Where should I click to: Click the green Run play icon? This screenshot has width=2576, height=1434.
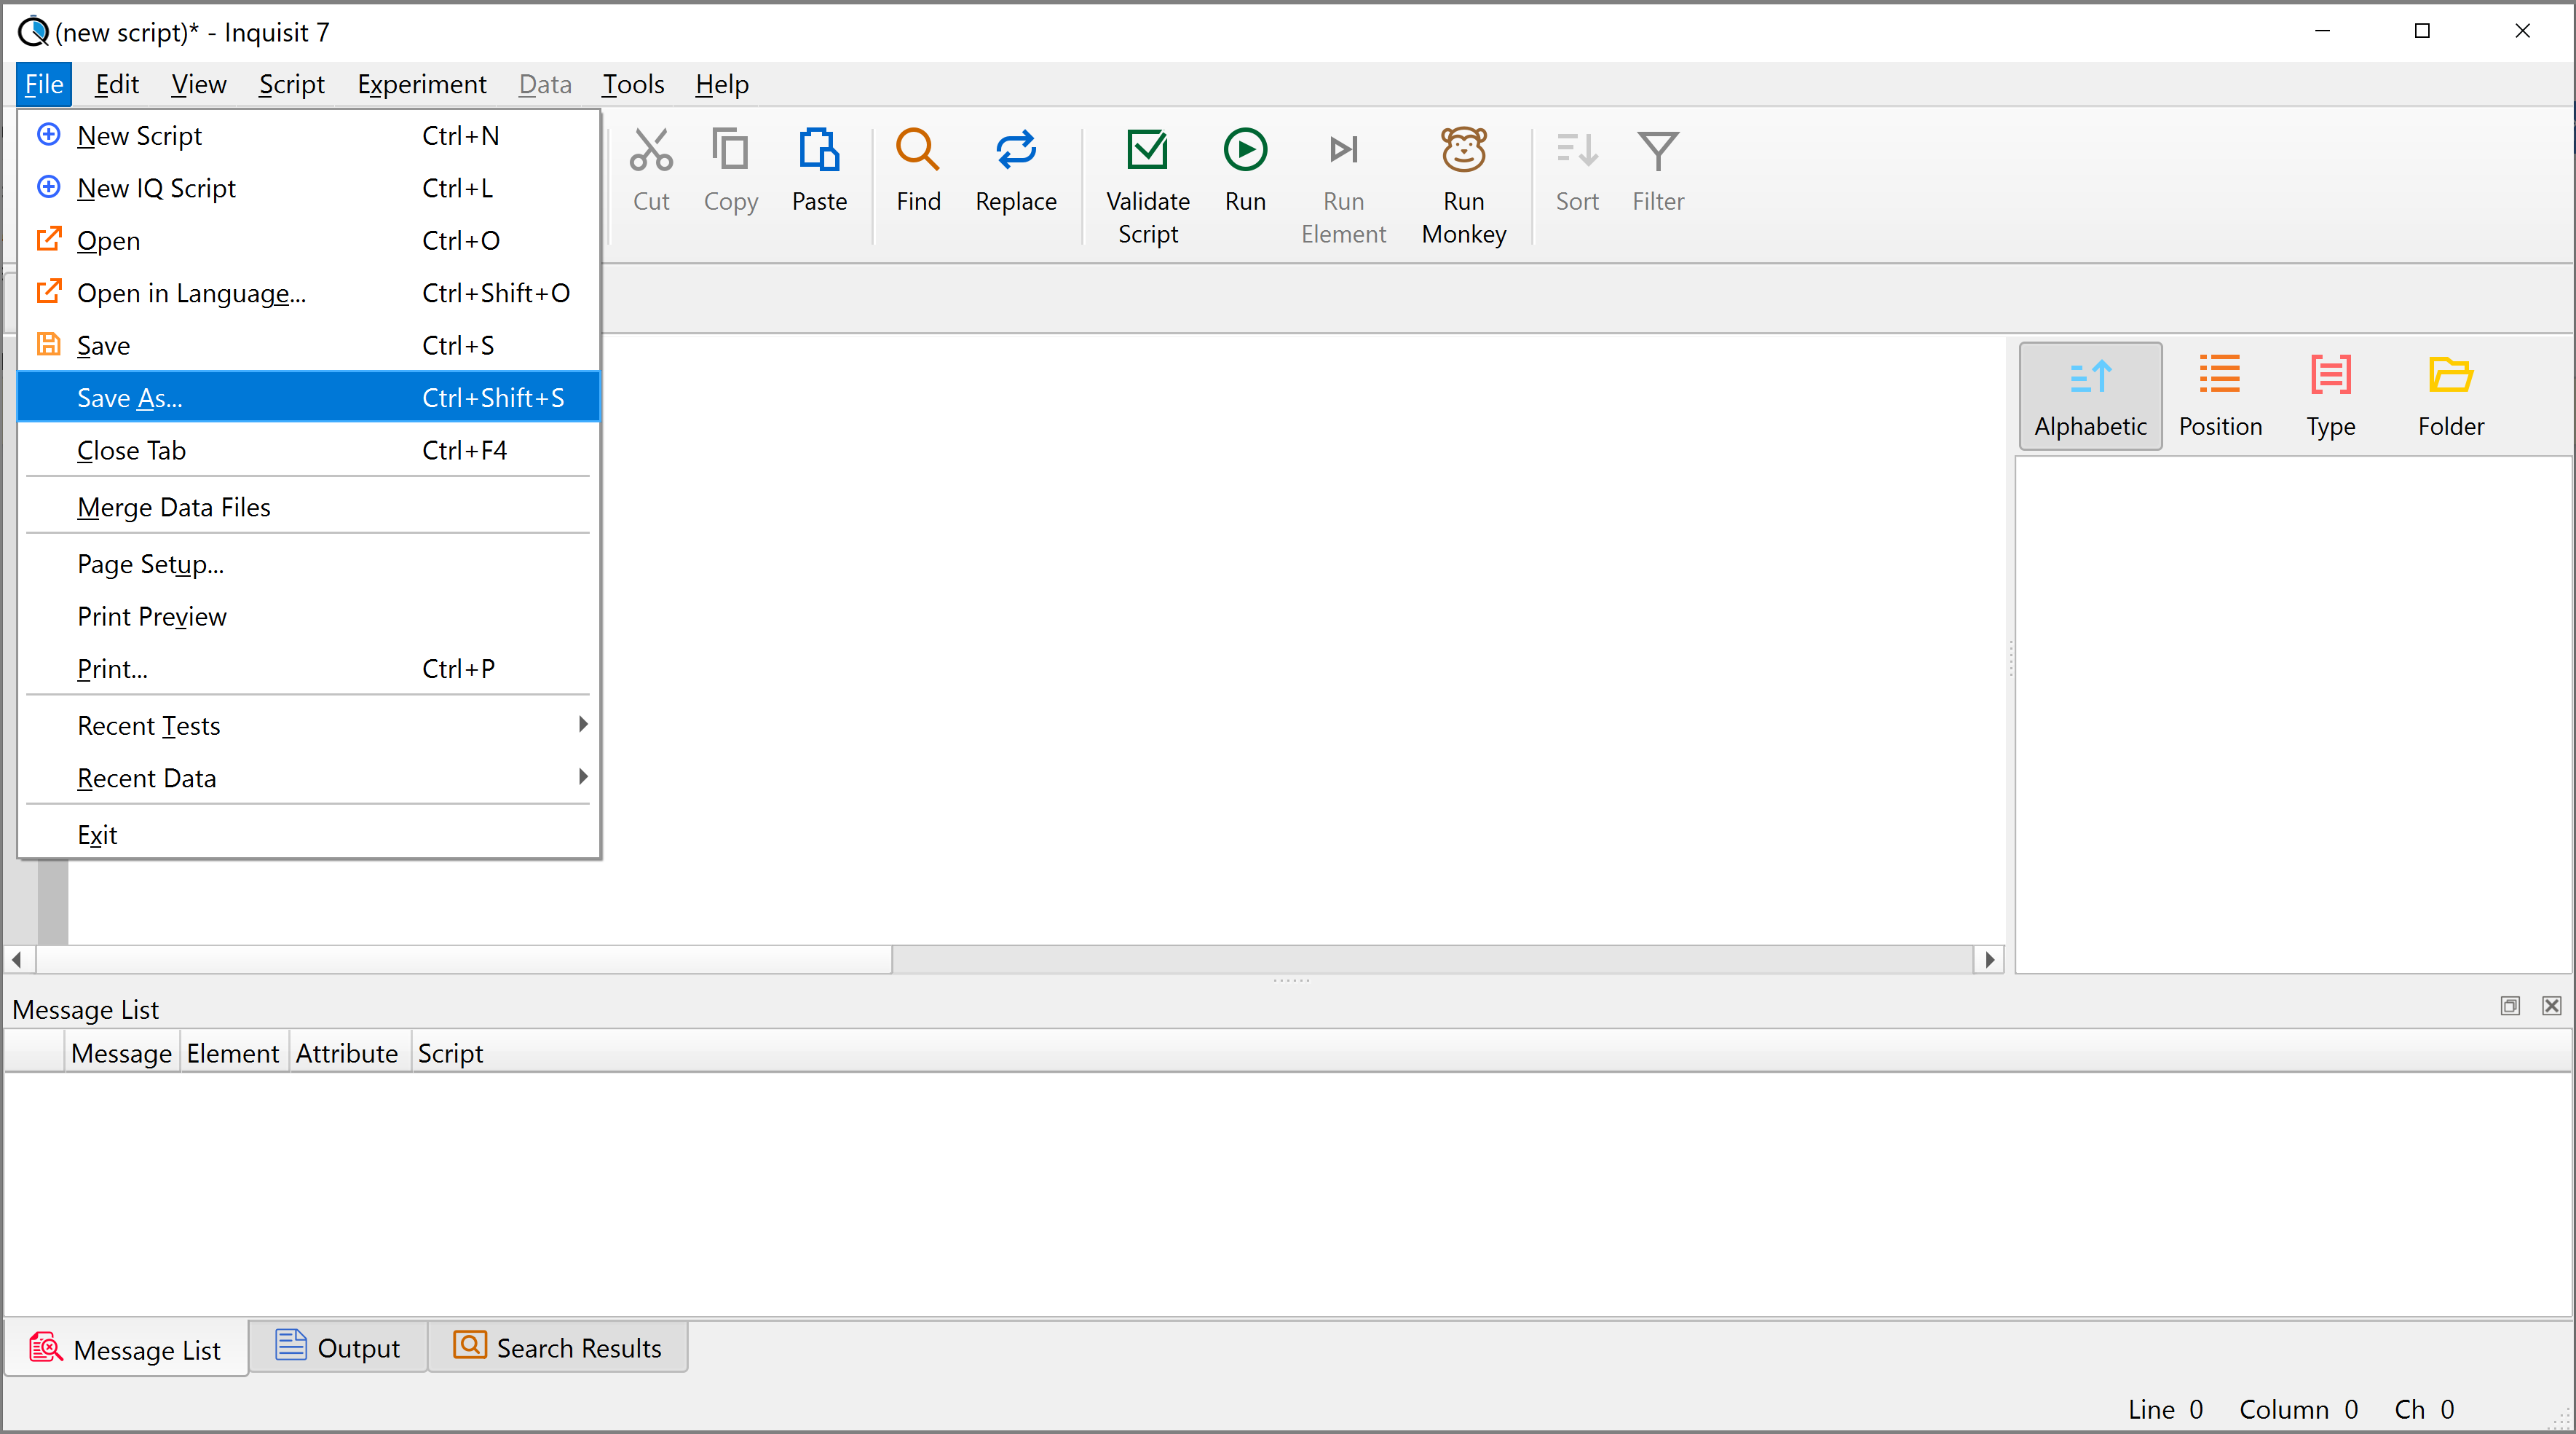(x=1245, y=151)
